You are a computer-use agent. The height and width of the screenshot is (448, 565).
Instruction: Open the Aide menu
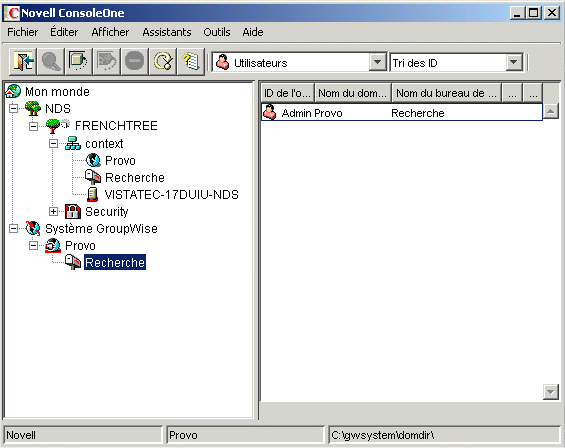click(x=253, y=32)
